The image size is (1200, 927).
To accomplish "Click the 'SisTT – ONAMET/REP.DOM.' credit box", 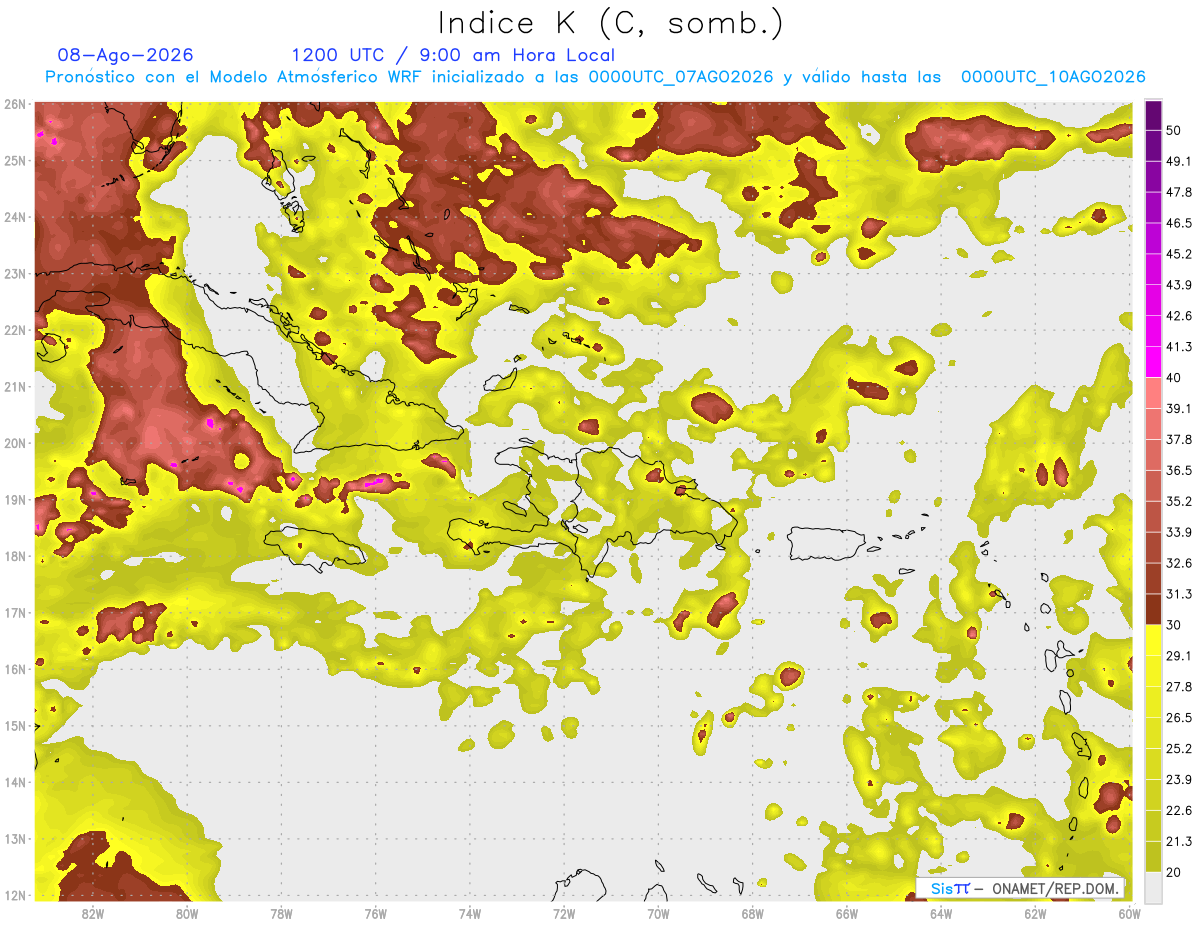I will tap(1021, 888).
